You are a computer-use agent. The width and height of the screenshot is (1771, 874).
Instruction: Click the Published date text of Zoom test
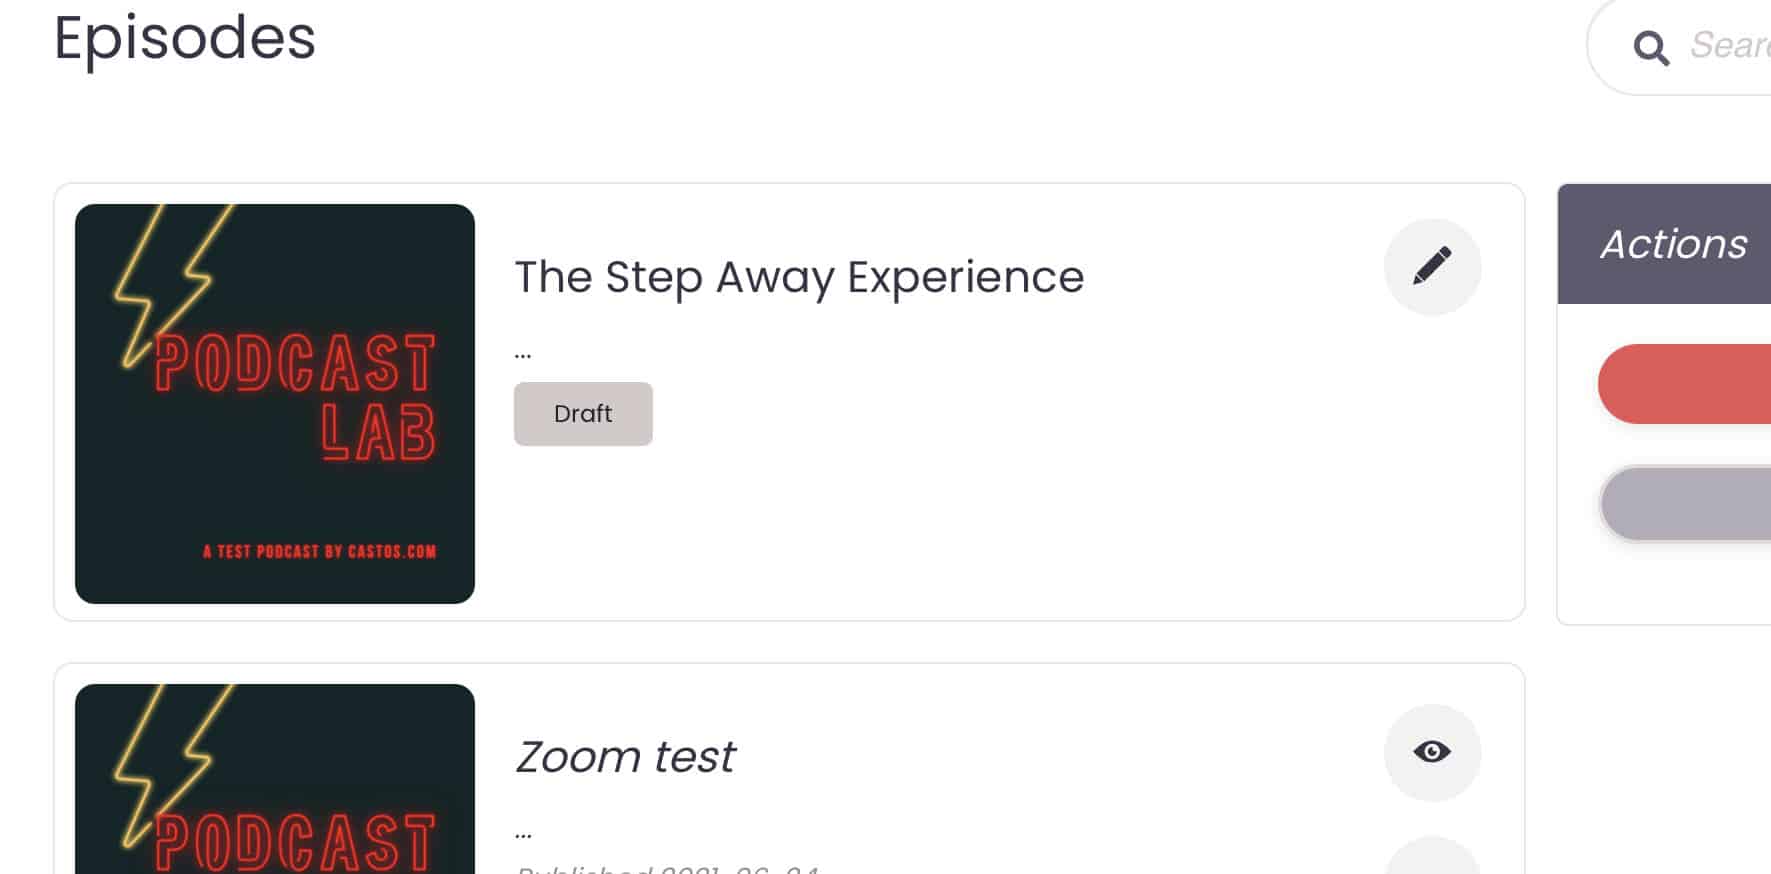667,869
